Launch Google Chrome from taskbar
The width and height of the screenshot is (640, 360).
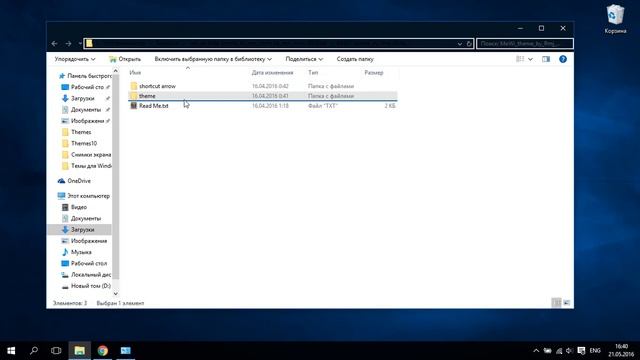point(103,351)
